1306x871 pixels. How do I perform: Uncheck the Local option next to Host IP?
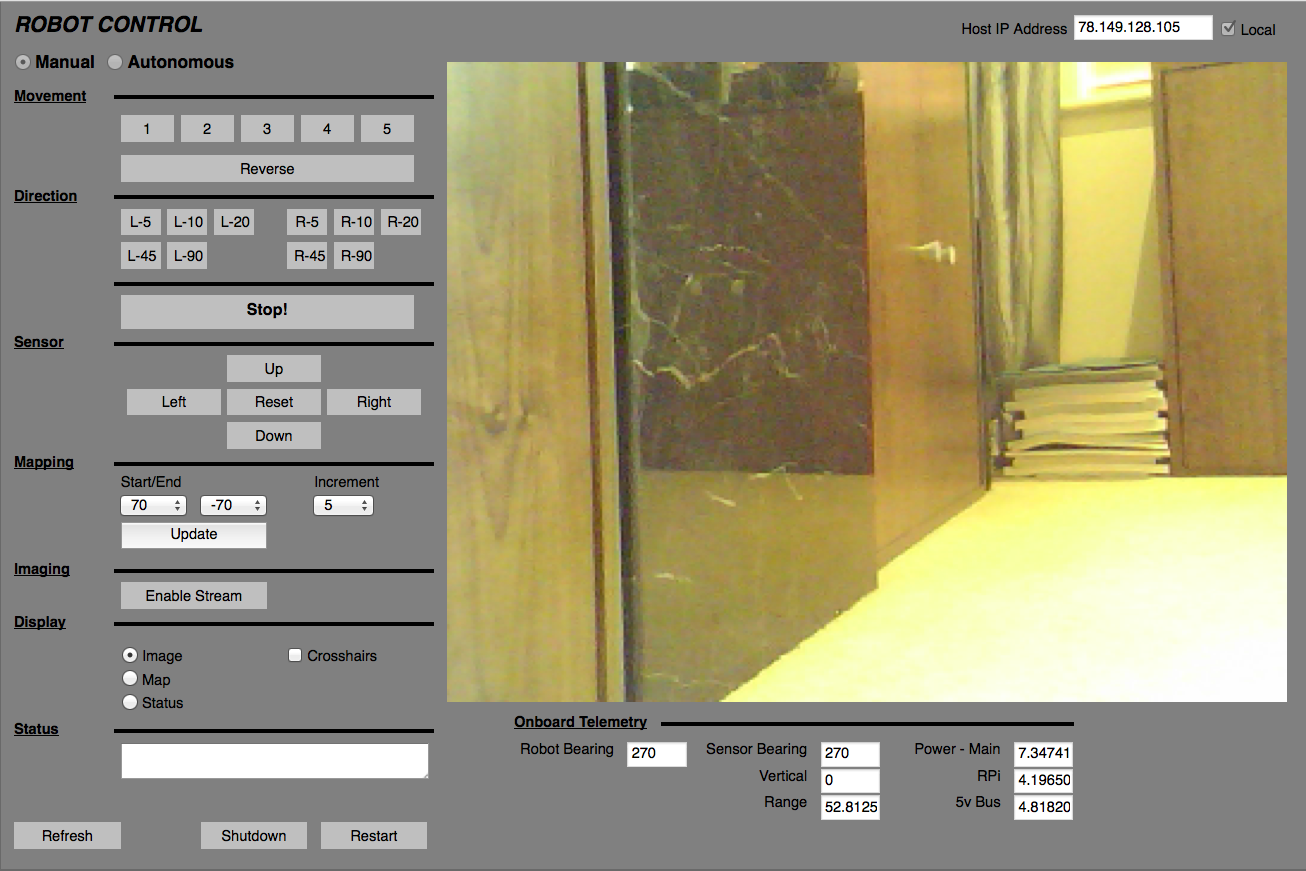[1229, 28]
